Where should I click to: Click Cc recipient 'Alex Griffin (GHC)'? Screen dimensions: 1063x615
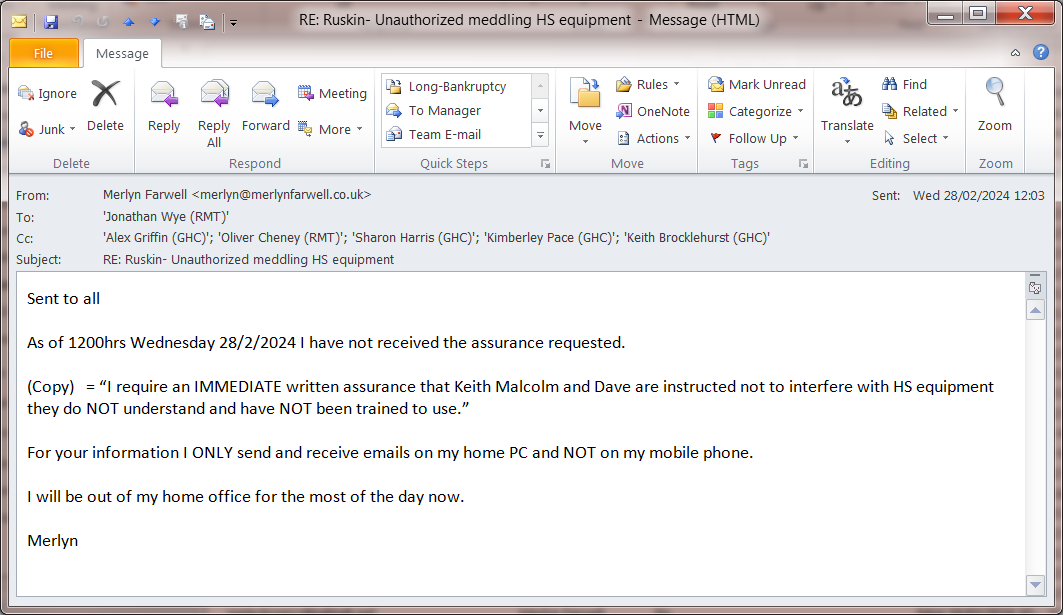[157, 238]
